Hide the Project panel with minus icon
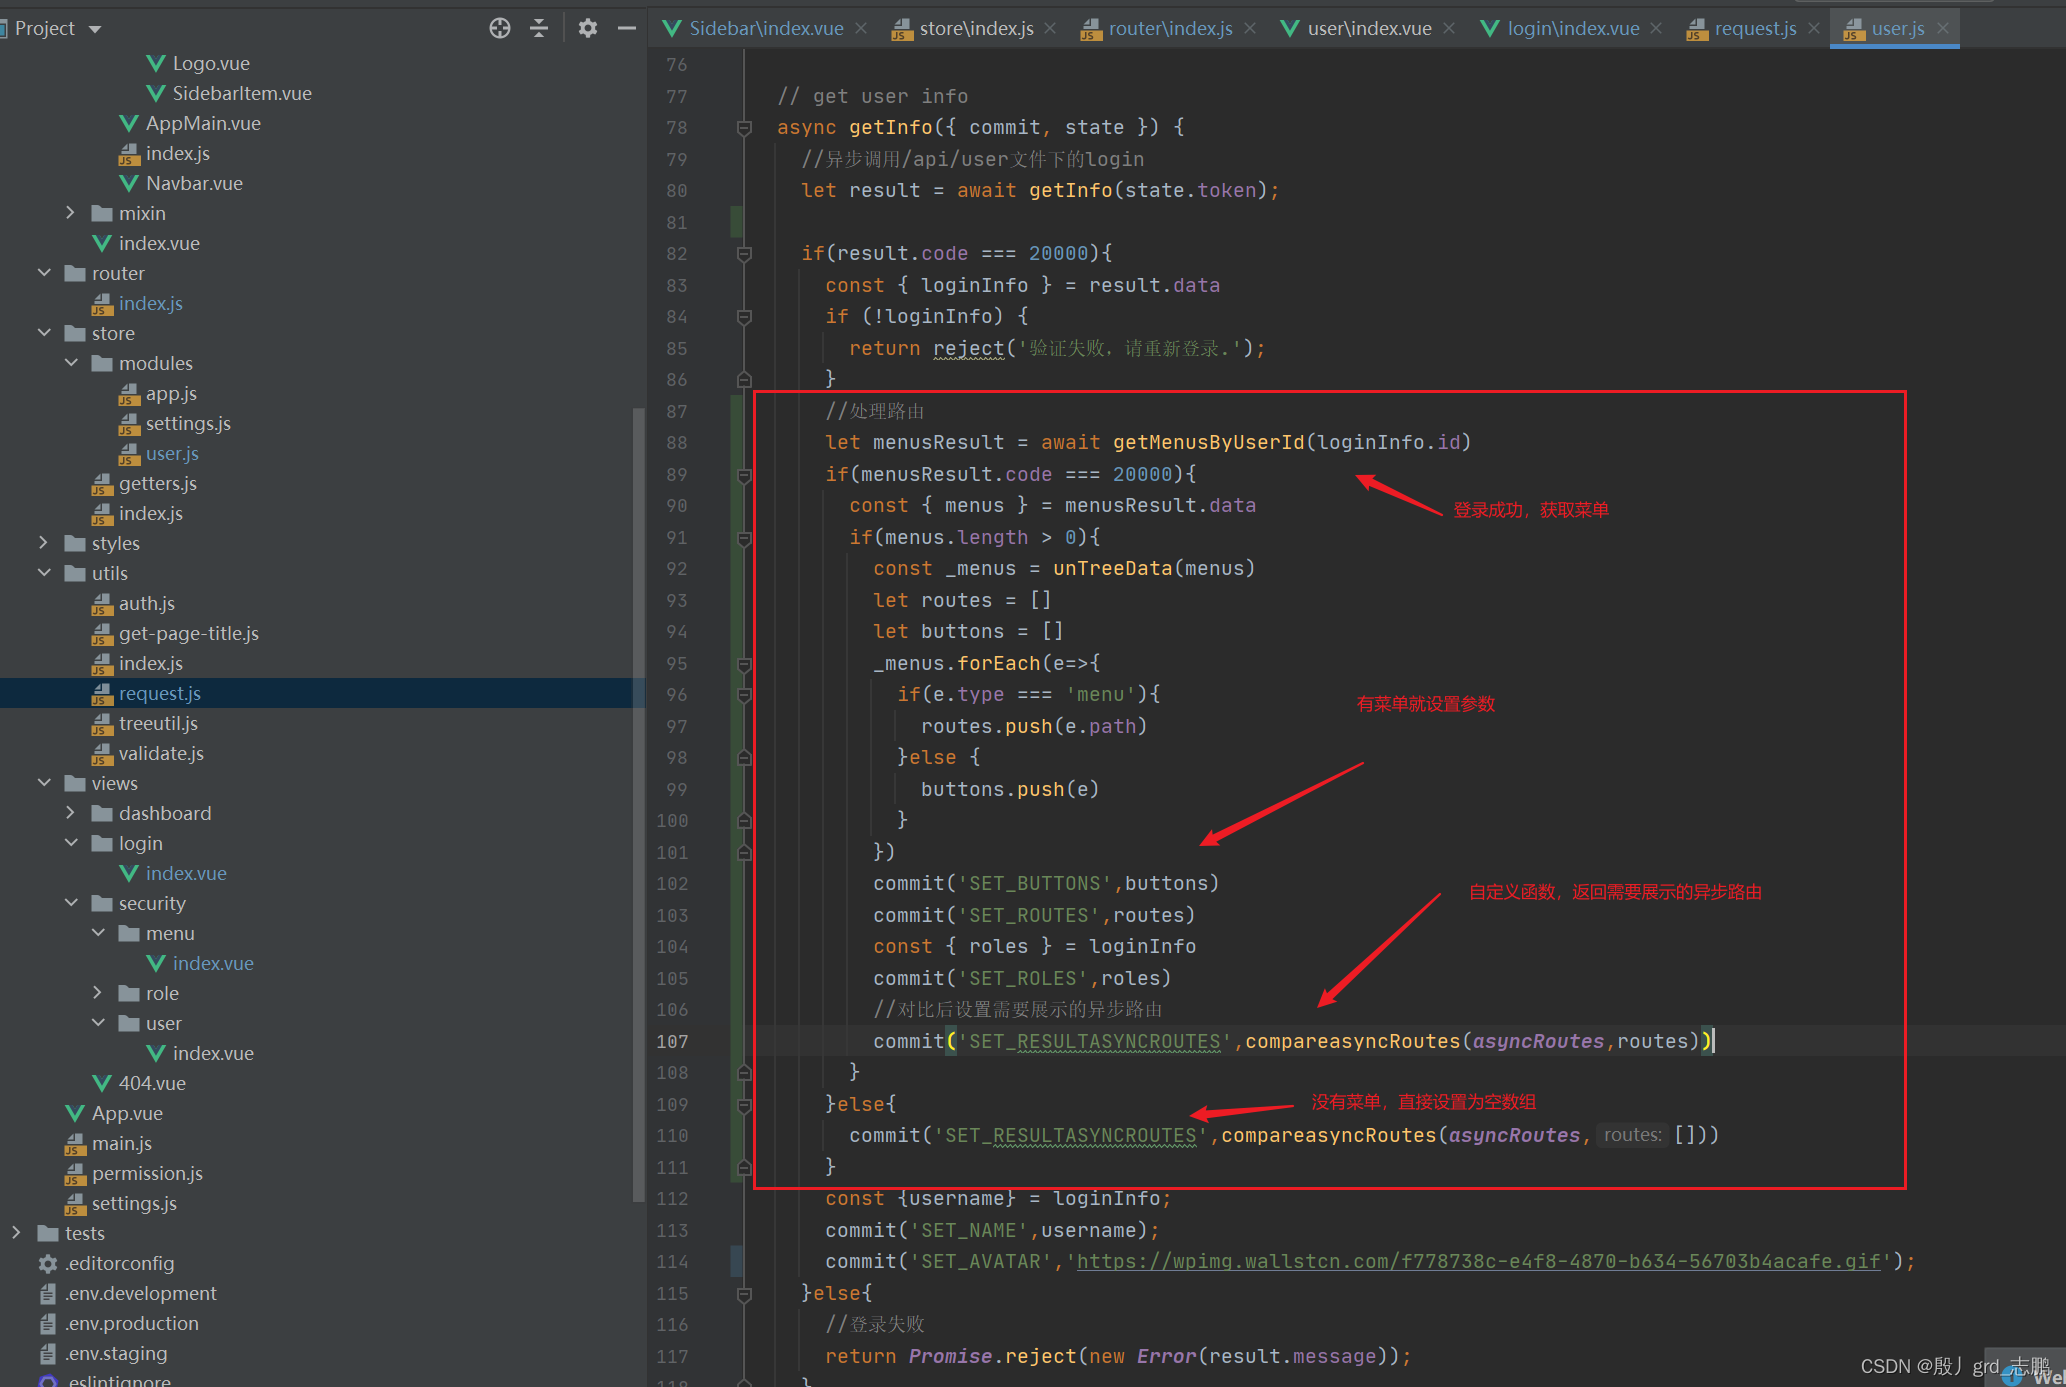This screenshot has height=1387, width=2066. (627, 28)
